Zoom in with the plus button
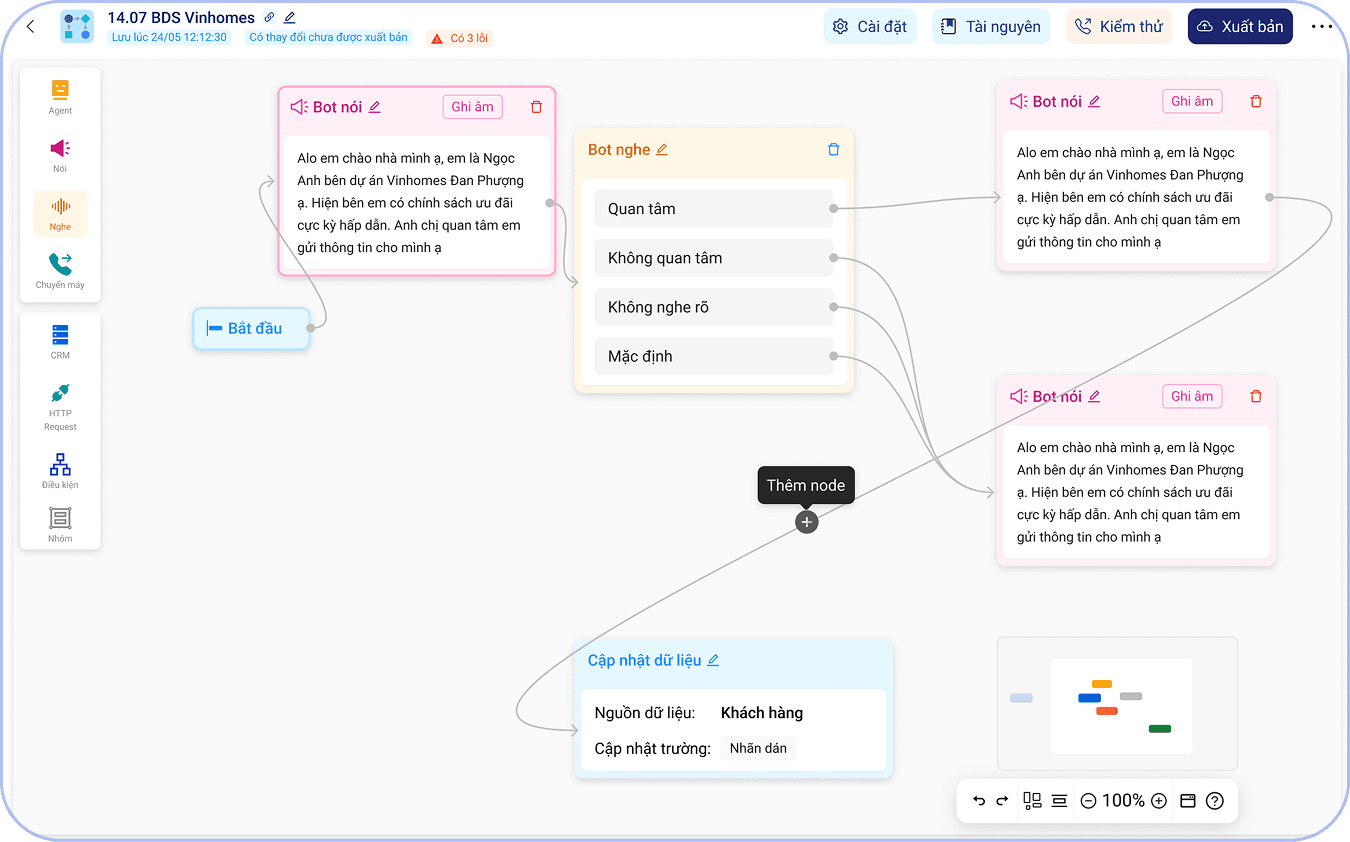1350x842 pixels. pos(1159,801)
